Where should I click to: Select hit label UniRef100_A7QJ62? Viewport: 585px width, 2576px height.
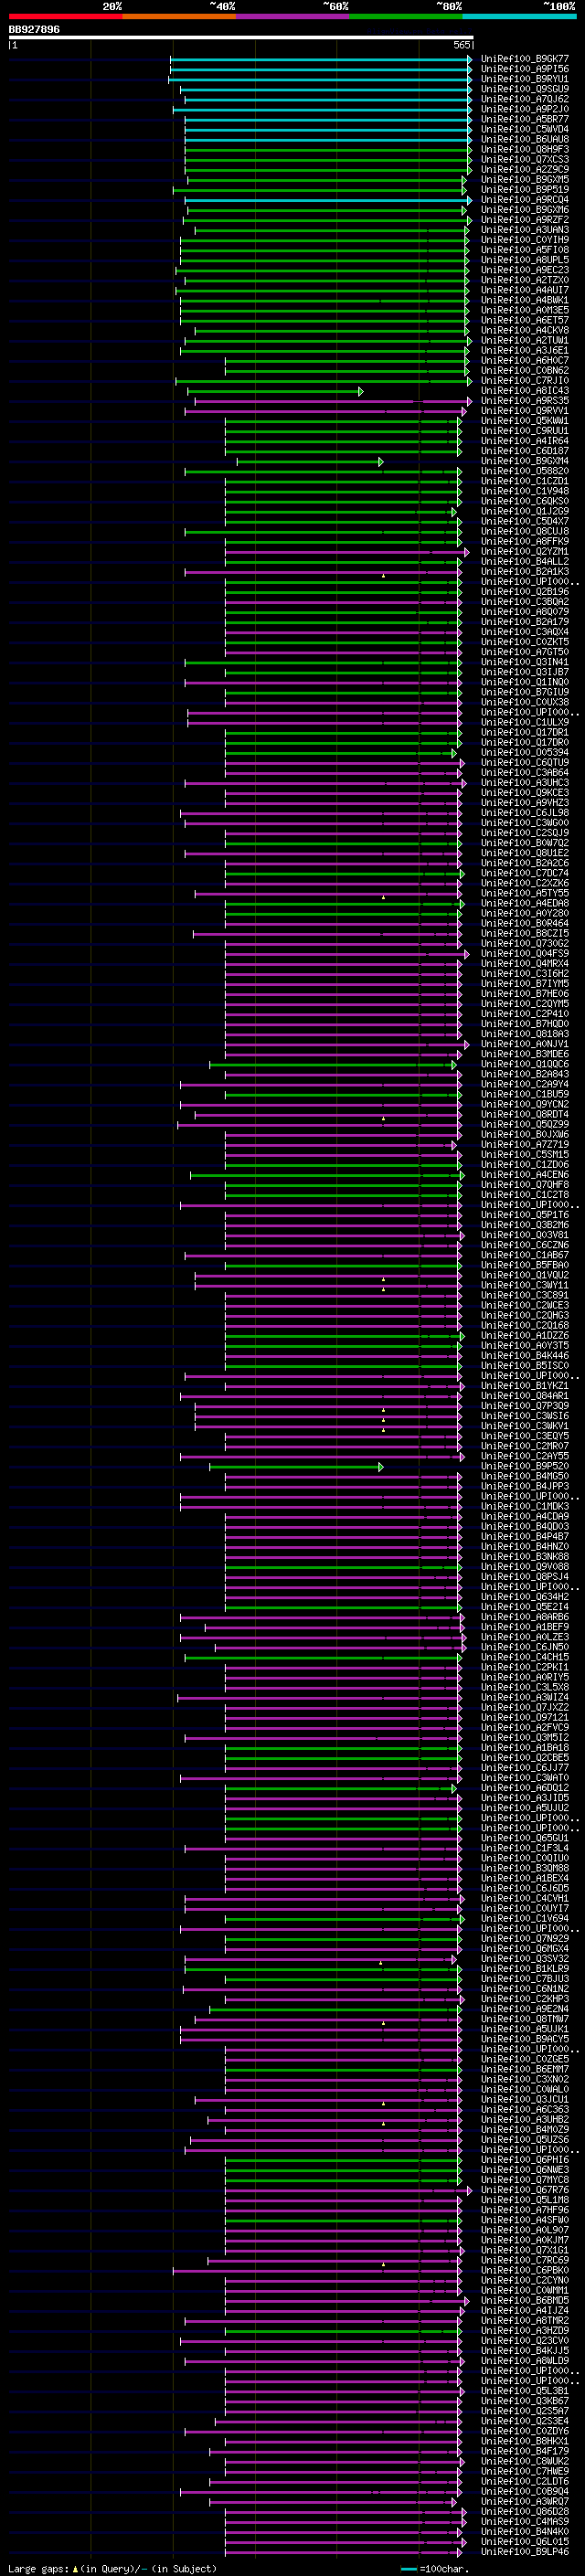pyautogui.click(x=525, y=99)
